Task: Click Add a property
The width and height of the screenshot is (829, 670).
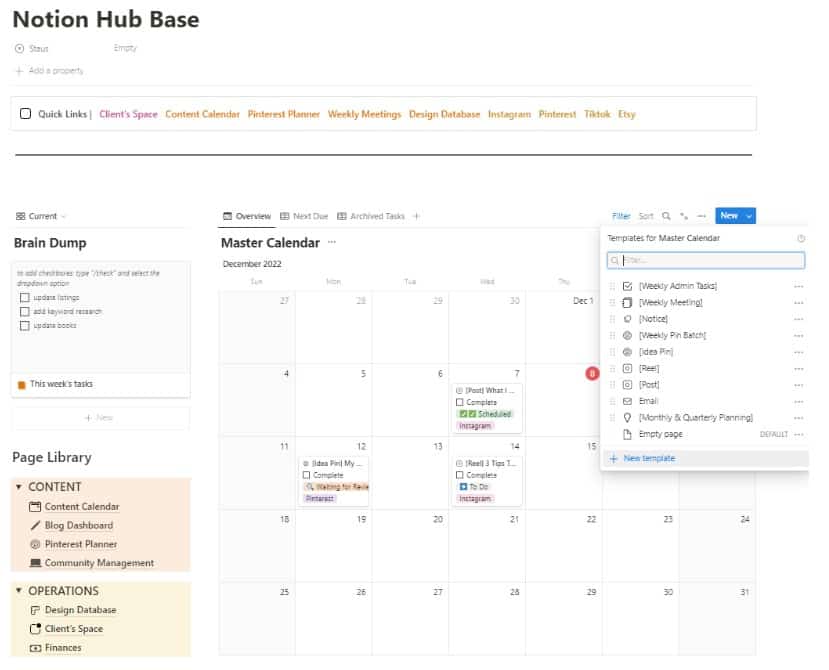Action: click(50, 71)
